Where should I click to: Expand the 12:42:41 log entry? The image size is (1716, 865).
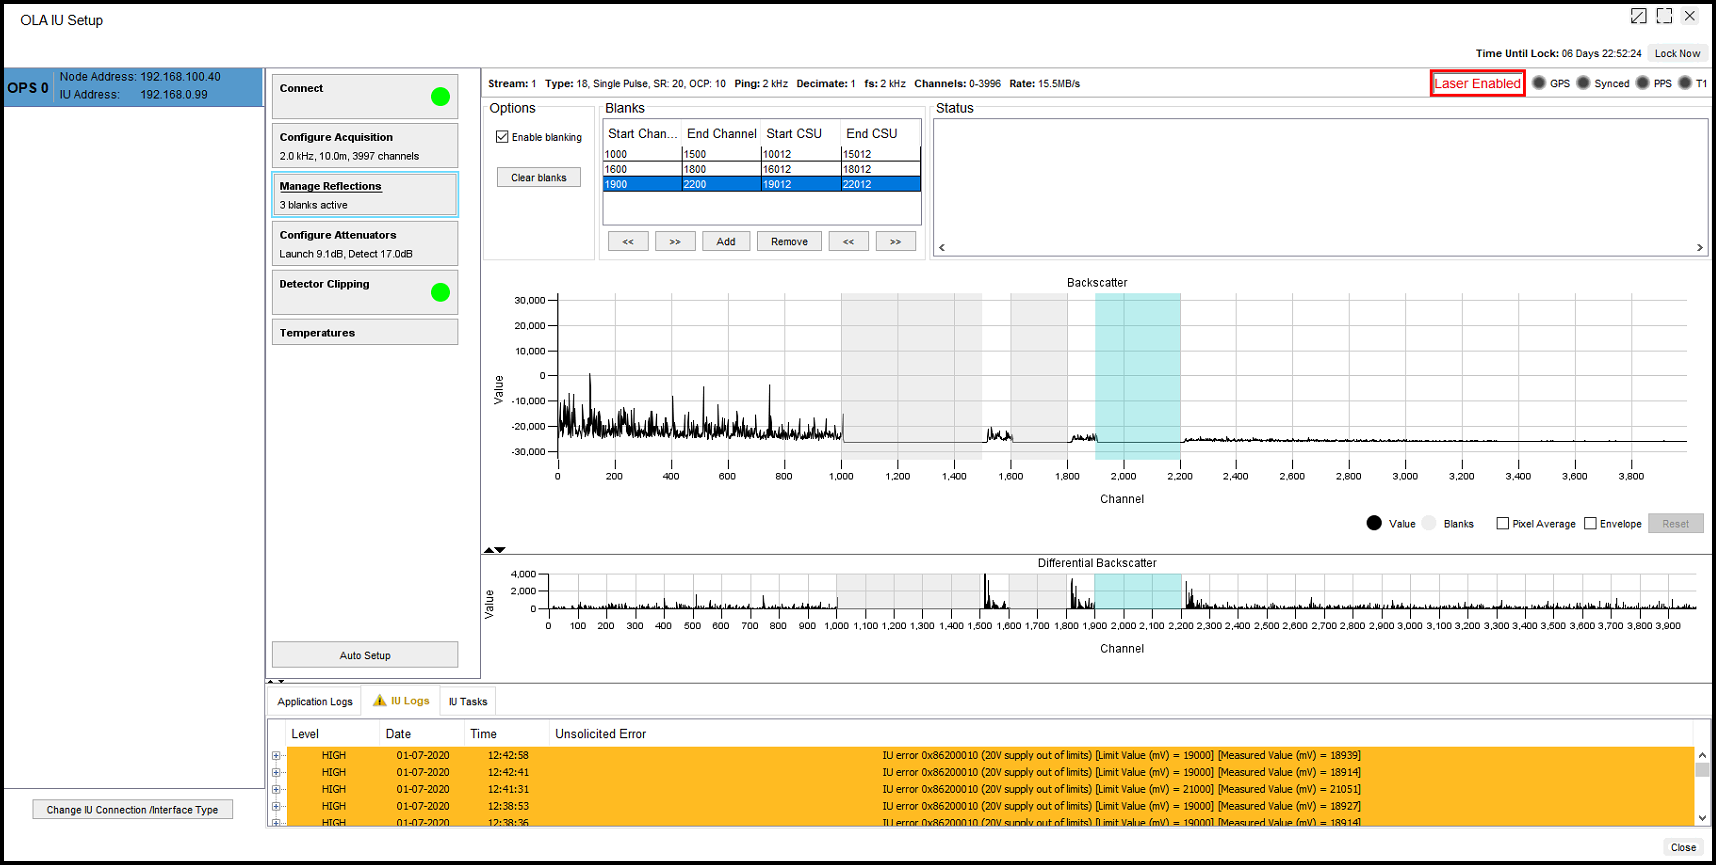click(276, 773)
